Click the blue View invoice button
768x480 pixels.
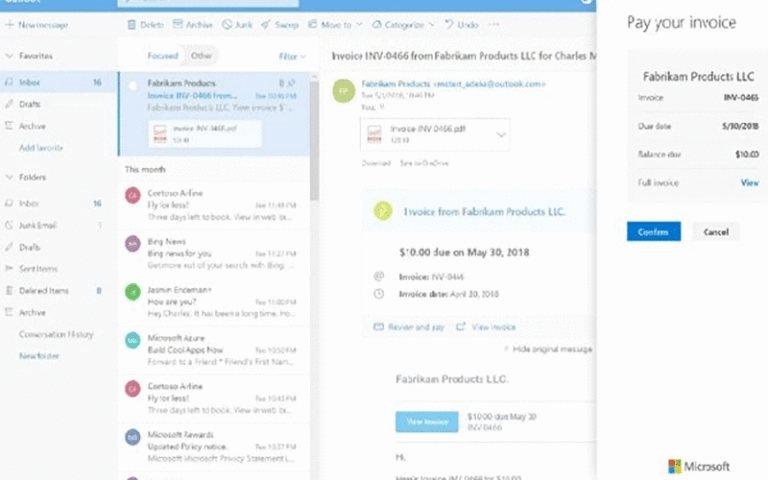(x=427, y=422)
